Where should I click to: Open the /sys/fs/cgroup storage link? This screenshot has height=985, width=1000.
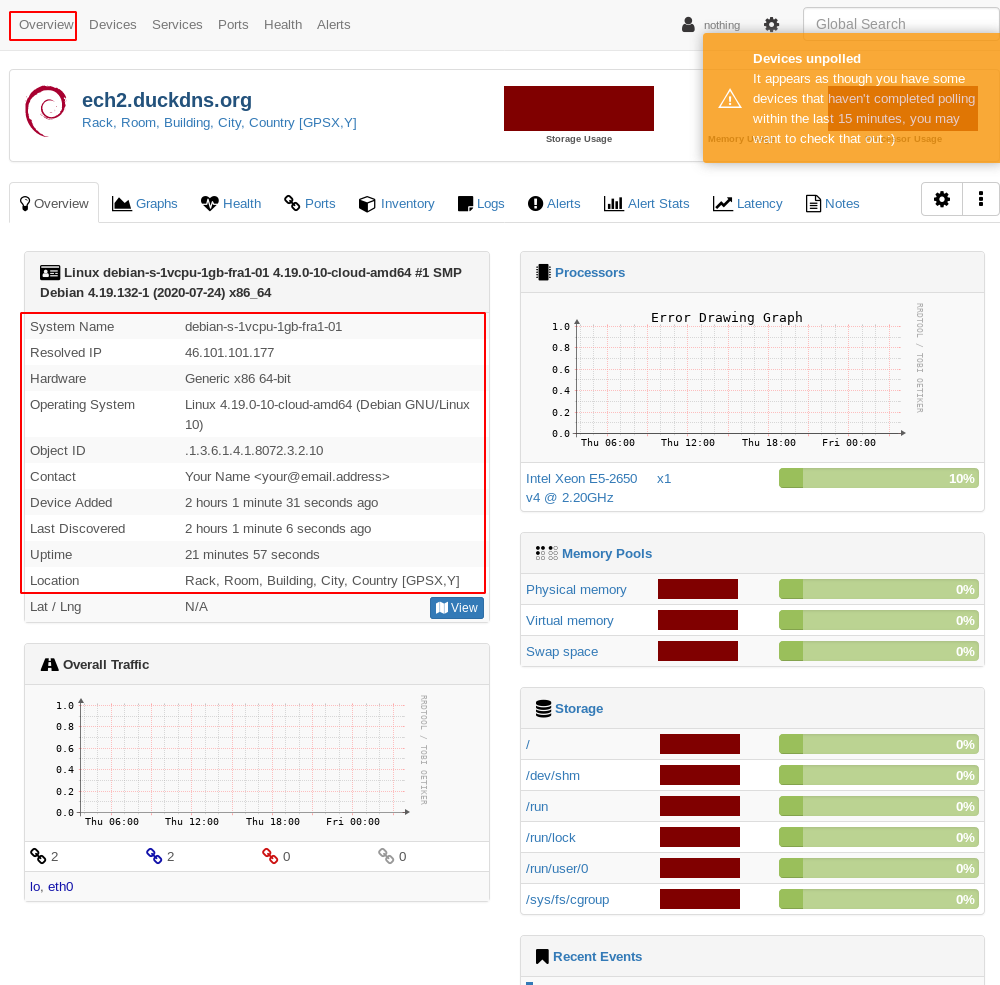[x=568, y=900]
